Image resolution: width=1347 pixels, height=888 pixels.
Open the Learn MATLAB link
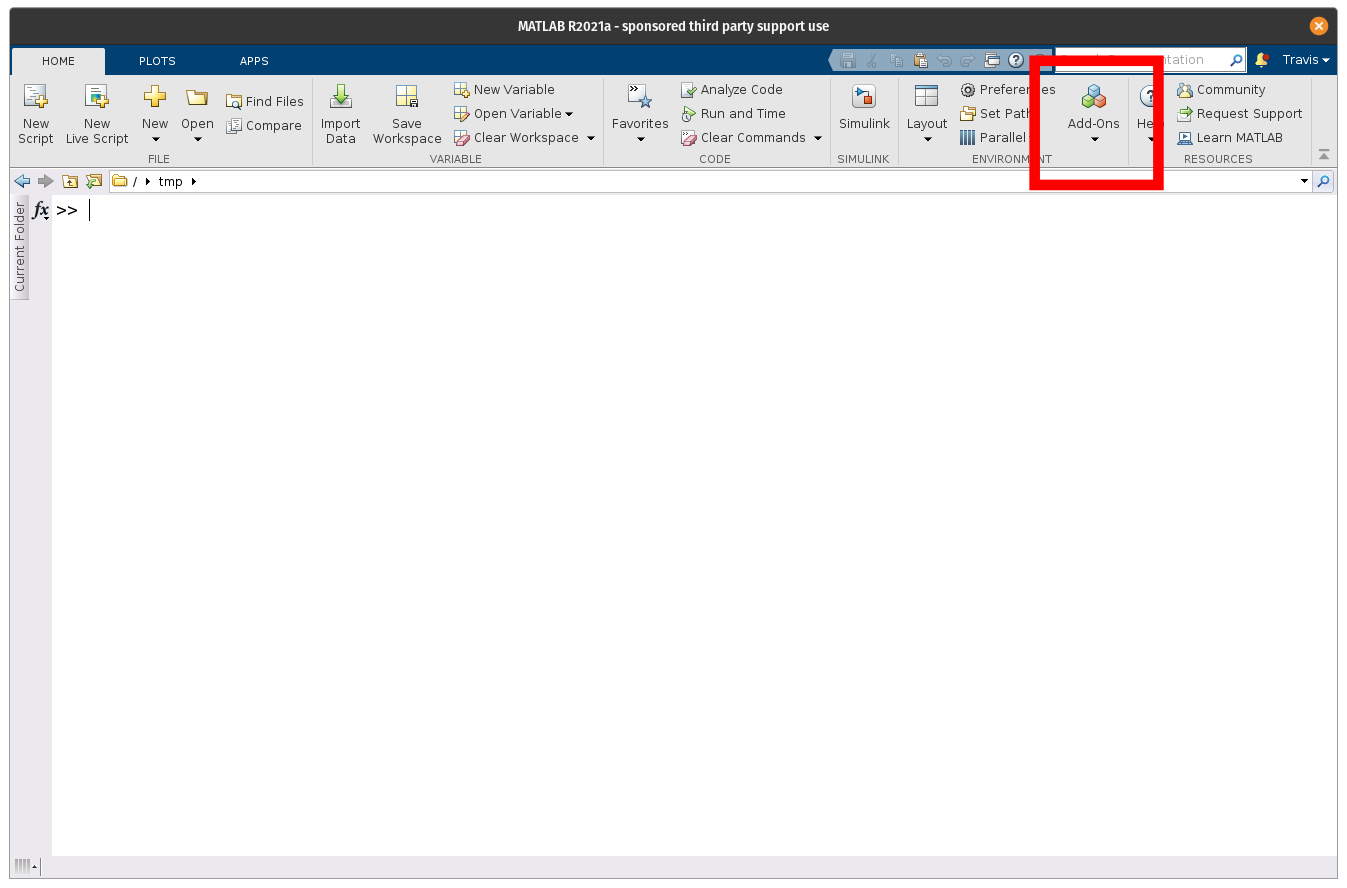[x=1230, y=138]
